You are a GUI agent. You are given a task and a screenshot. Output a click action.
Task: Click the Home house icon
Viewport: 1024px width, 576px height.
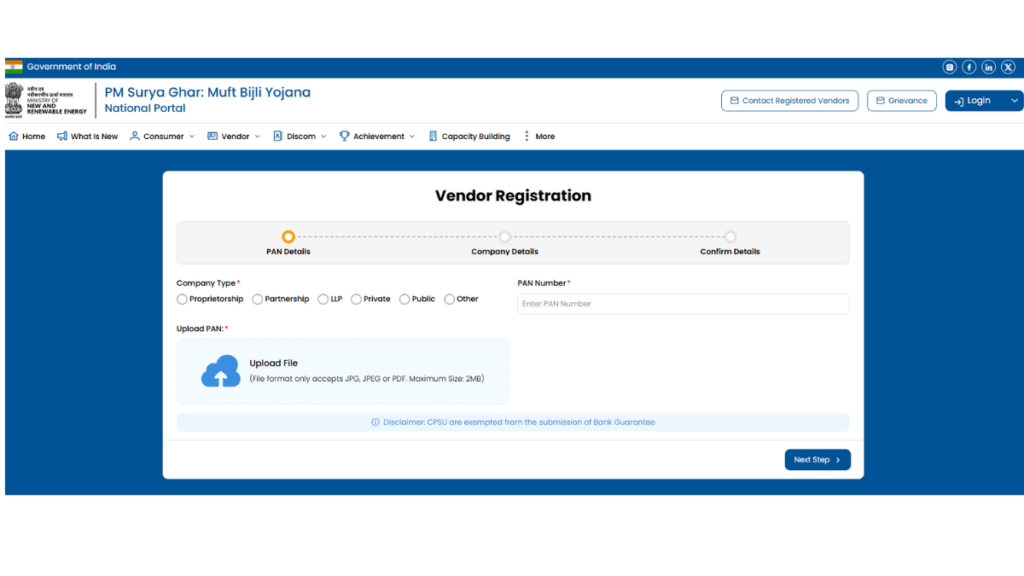(14, 136)
